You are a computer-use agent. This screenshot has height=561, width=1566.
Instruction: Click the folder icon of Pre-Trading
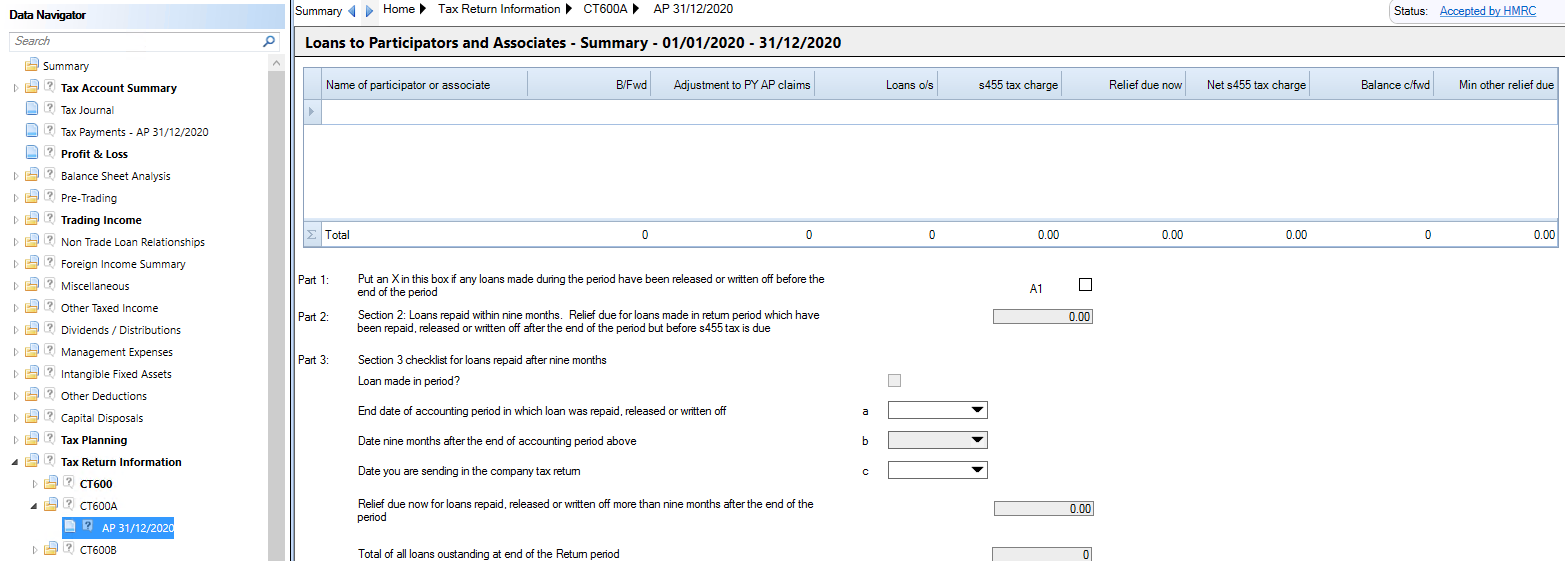pos(32,198)
